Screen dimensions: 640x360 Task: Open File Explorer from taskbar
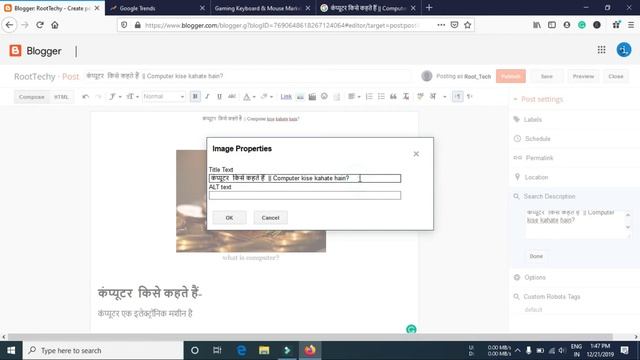(264, 350)
